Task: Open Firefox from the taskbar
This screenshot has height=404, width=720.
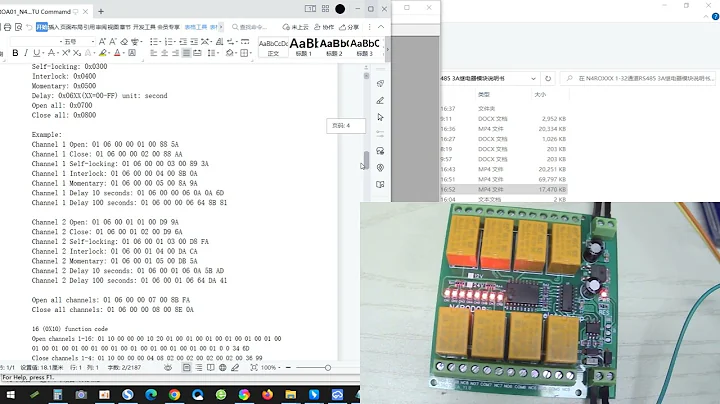Action: pyautogui.click(x=267, y=395)
